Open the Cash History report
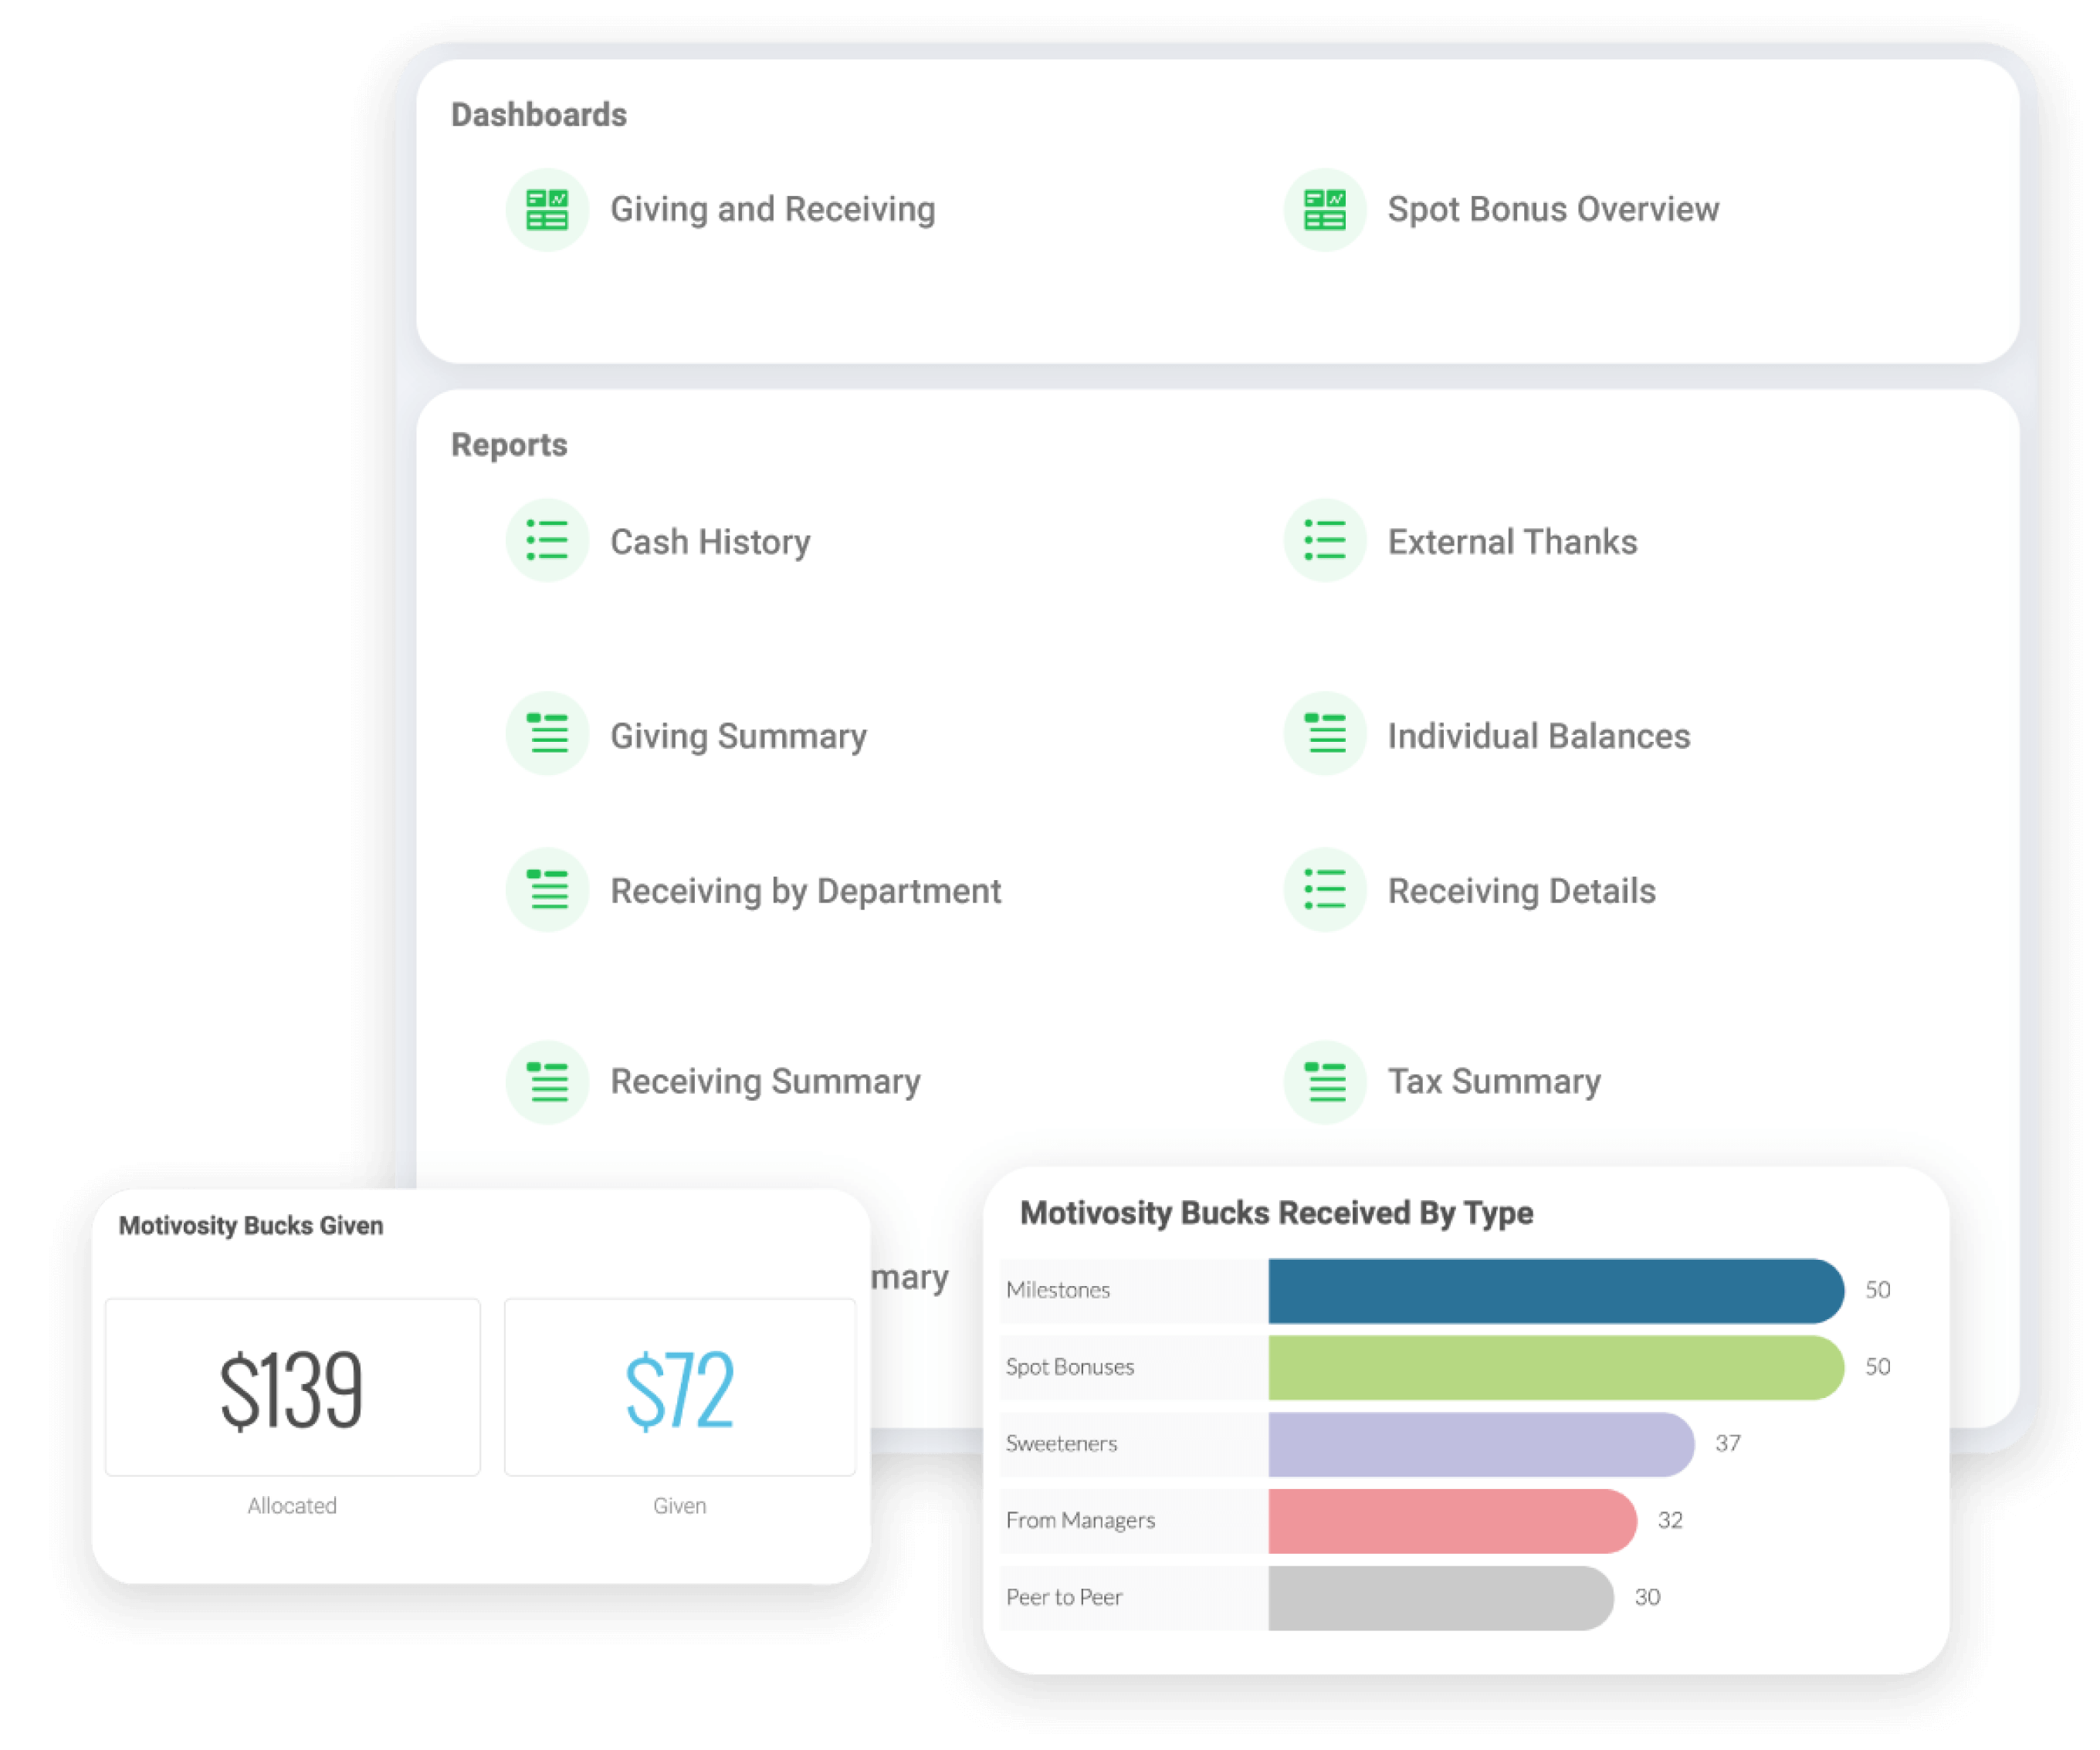 710,542
